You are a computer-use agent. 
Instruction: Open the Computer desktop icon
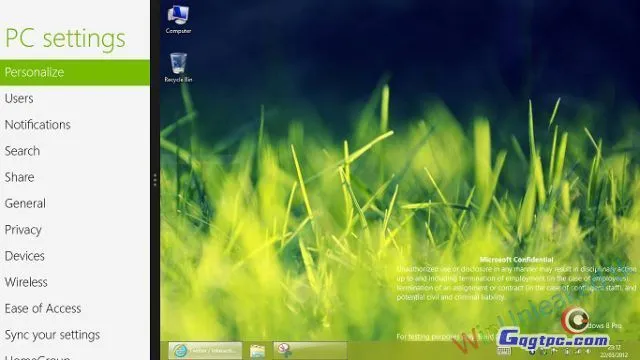pos(178,19)
